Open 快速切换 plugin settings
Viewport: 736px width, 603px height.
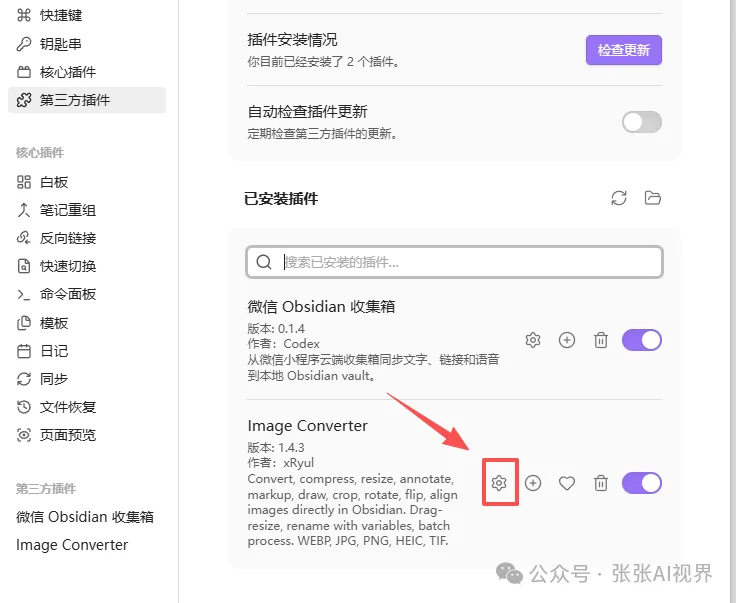pos(87,266)
